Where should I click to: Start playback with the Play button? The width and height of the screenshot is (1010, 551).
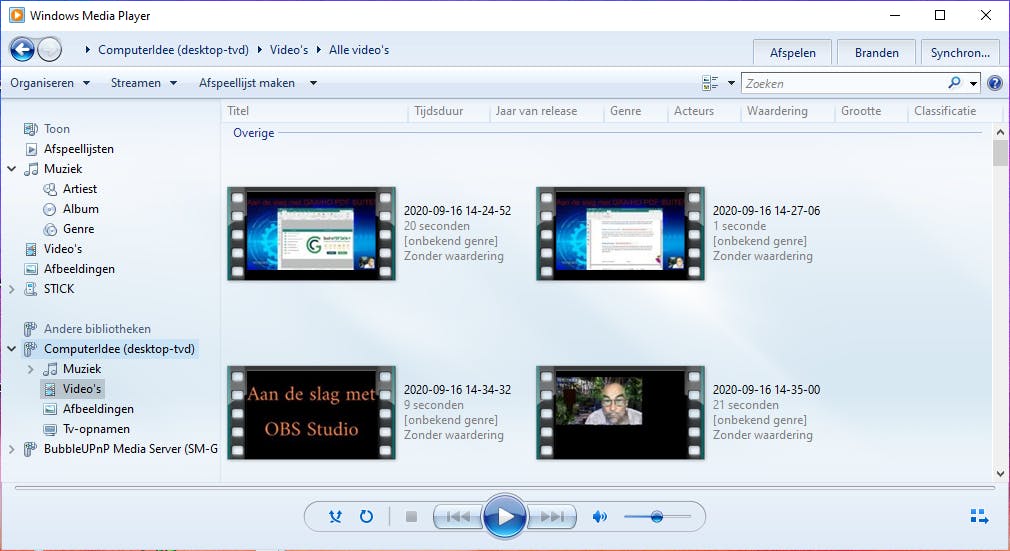coord(505,516)
